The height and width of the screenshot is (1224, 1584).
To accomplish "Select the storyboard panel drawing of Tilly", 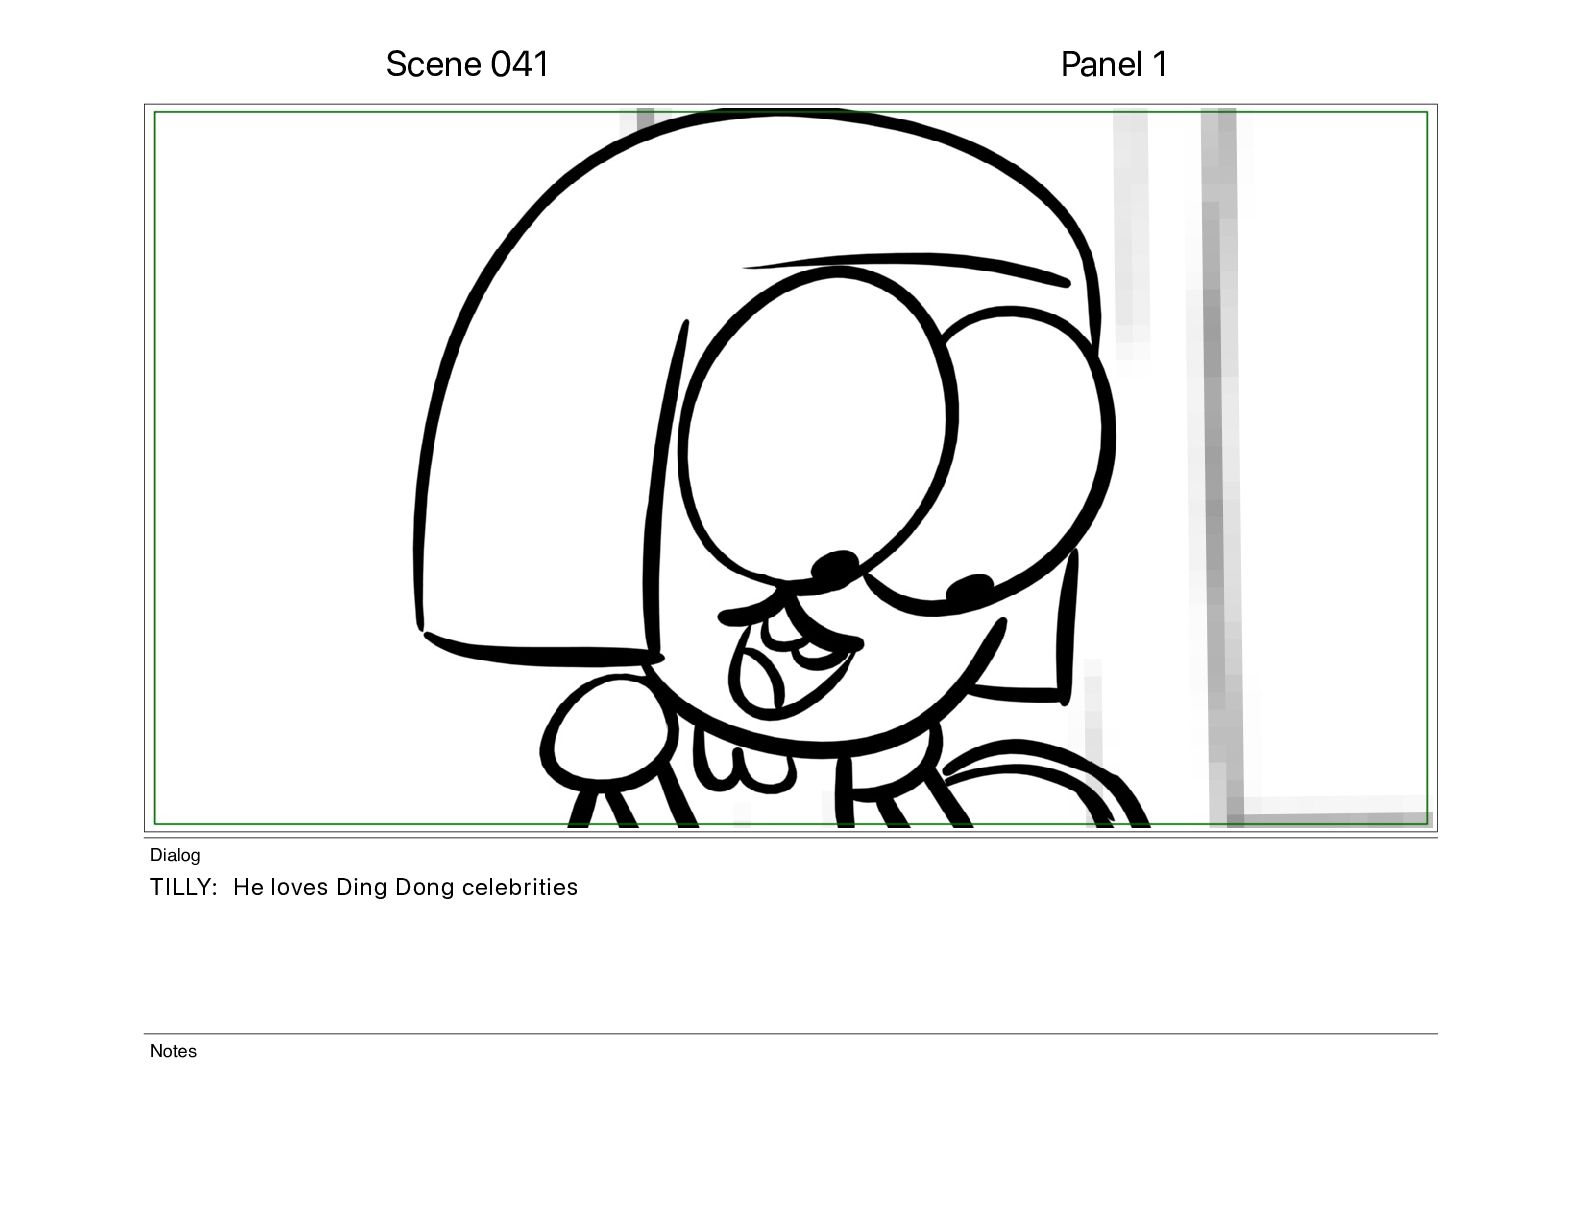I will pyautogui.click(x=791, y=468).
